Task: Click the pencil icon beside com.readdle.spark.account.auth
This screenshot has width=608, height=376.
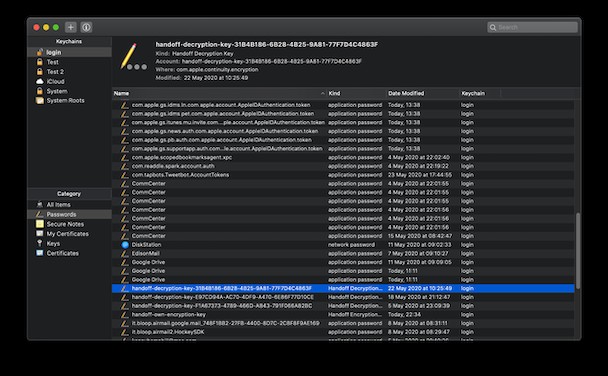Action: 124,166
